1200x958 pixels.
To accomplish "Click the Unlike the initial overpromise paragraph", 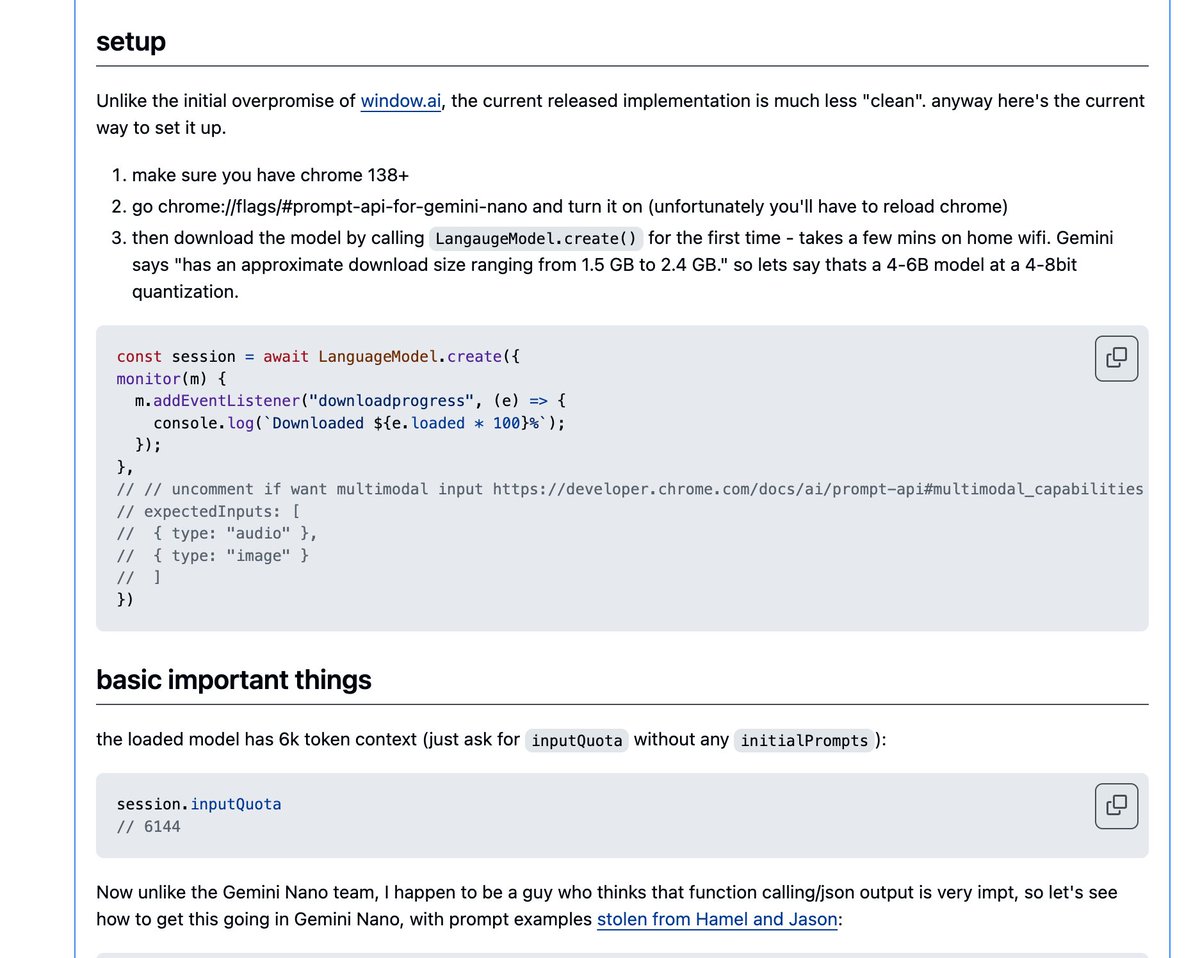I will coord(621,114).
